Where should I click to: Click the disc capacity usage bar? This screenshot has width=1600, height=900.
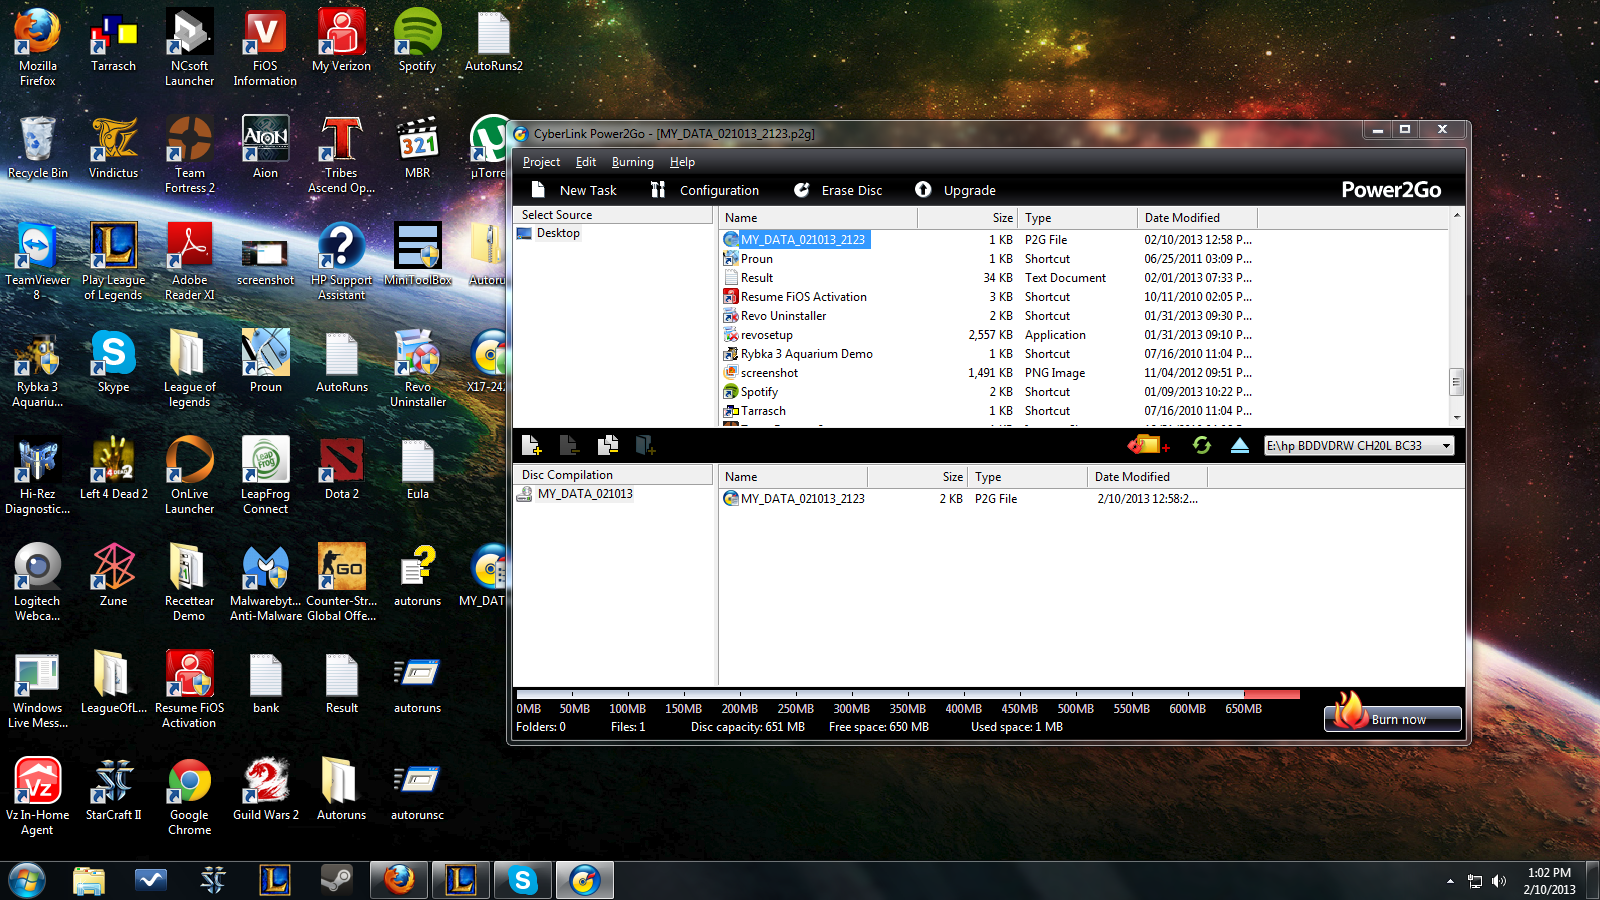tap(908, 693)
